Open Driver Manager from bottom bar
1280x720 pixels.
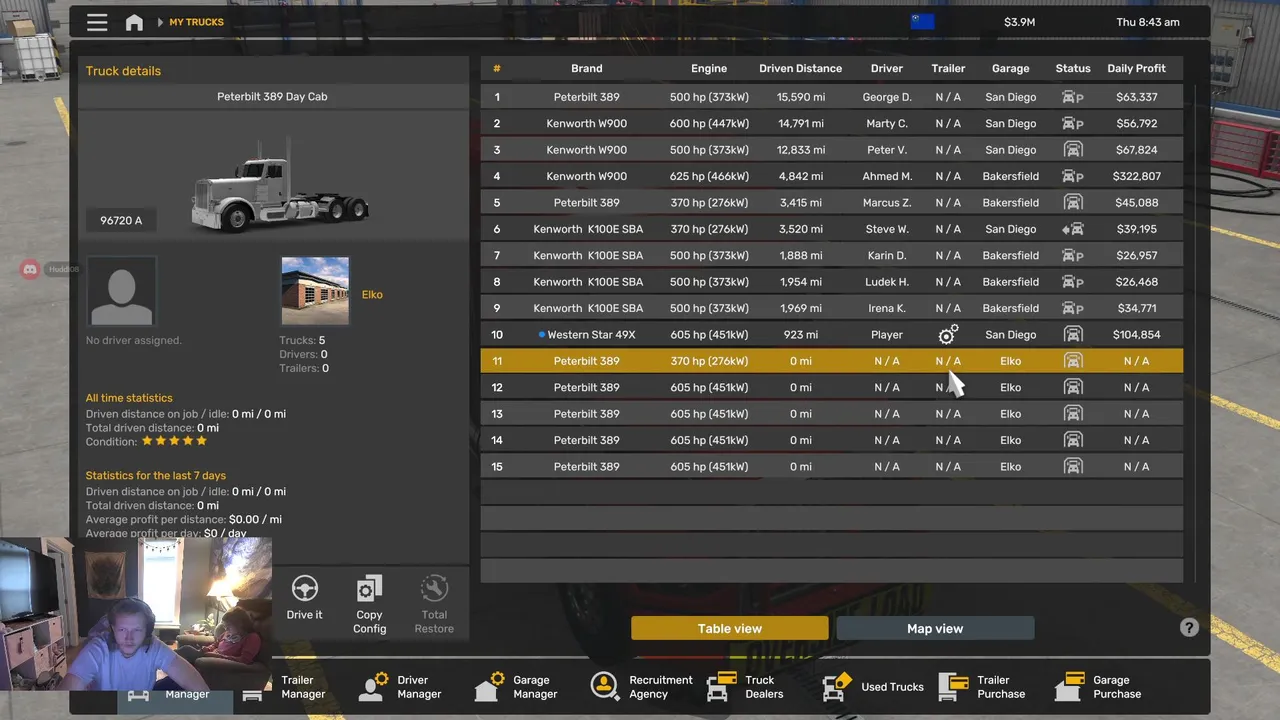401,687
